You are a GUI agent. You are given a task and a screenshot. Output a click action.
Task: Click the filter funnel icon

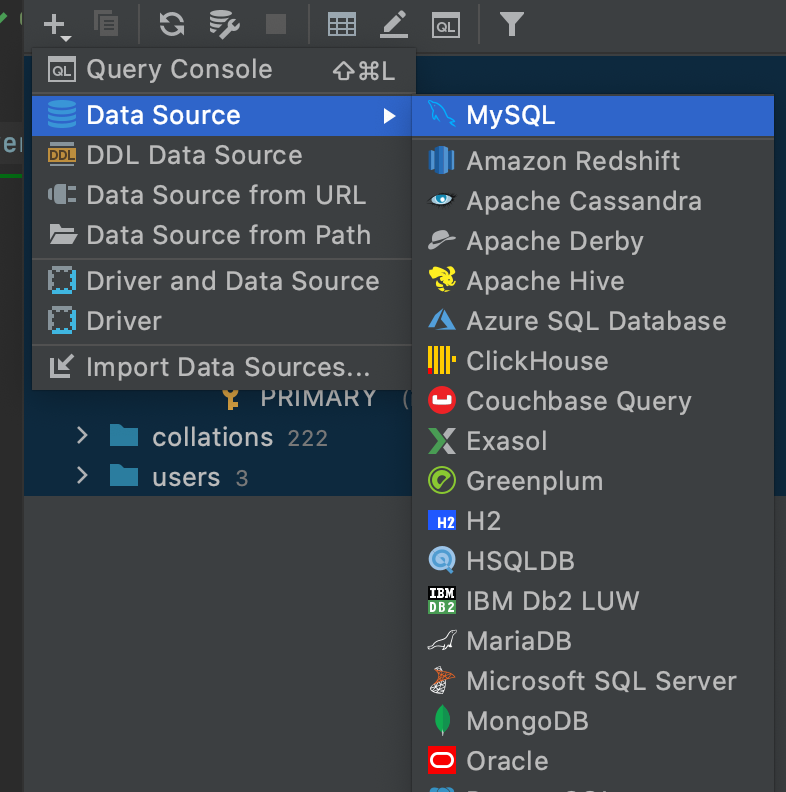pos(512,24)
